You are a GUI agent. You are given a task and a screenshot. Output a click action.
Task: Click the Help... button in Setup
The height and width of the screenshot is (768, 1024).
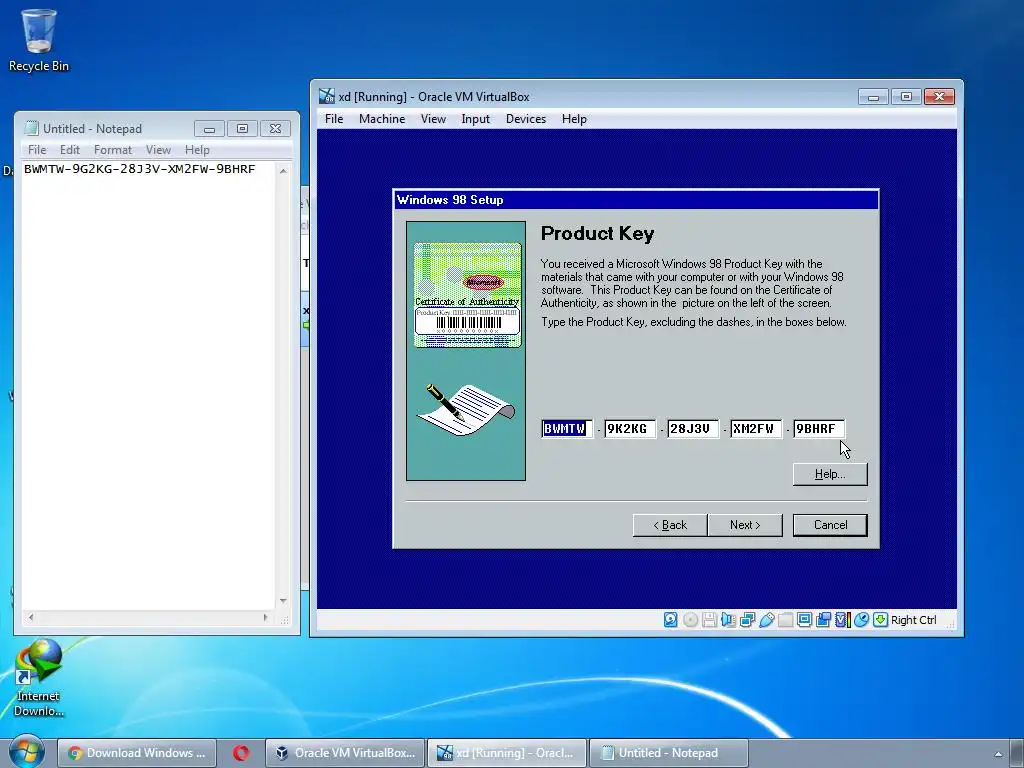(x=830, y=474)
